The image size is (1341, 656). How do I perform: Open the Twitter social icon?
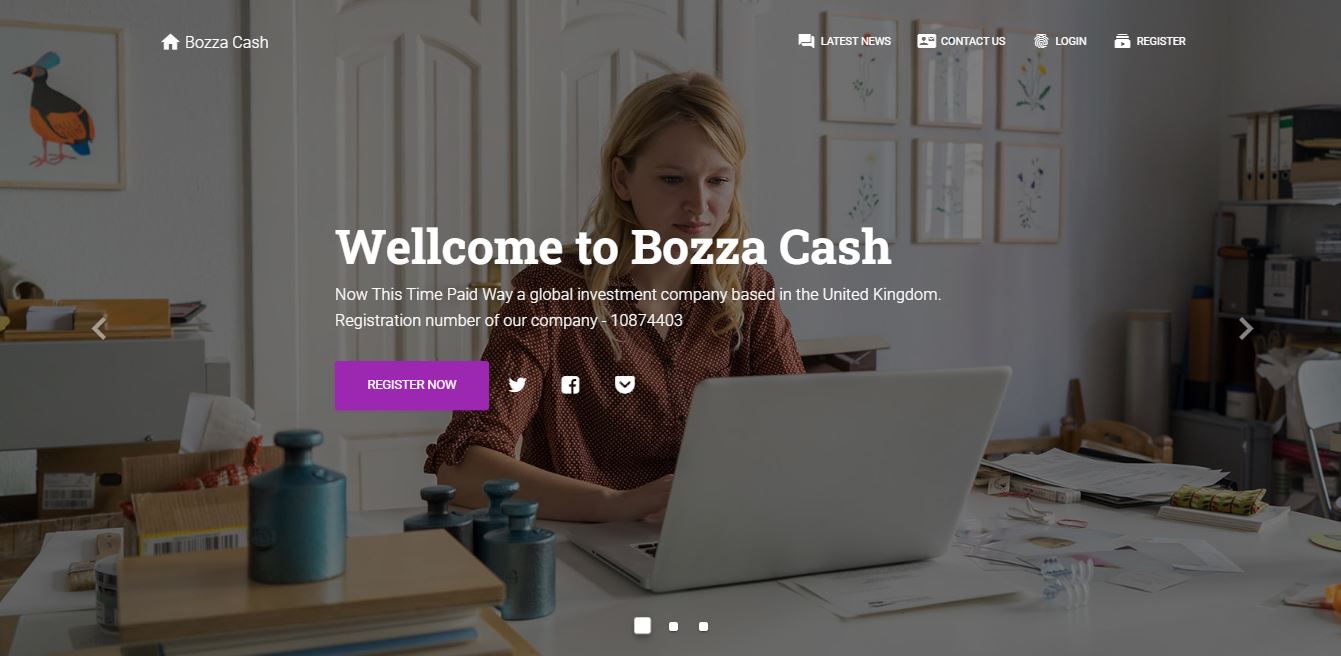click(x=517, y=385)
